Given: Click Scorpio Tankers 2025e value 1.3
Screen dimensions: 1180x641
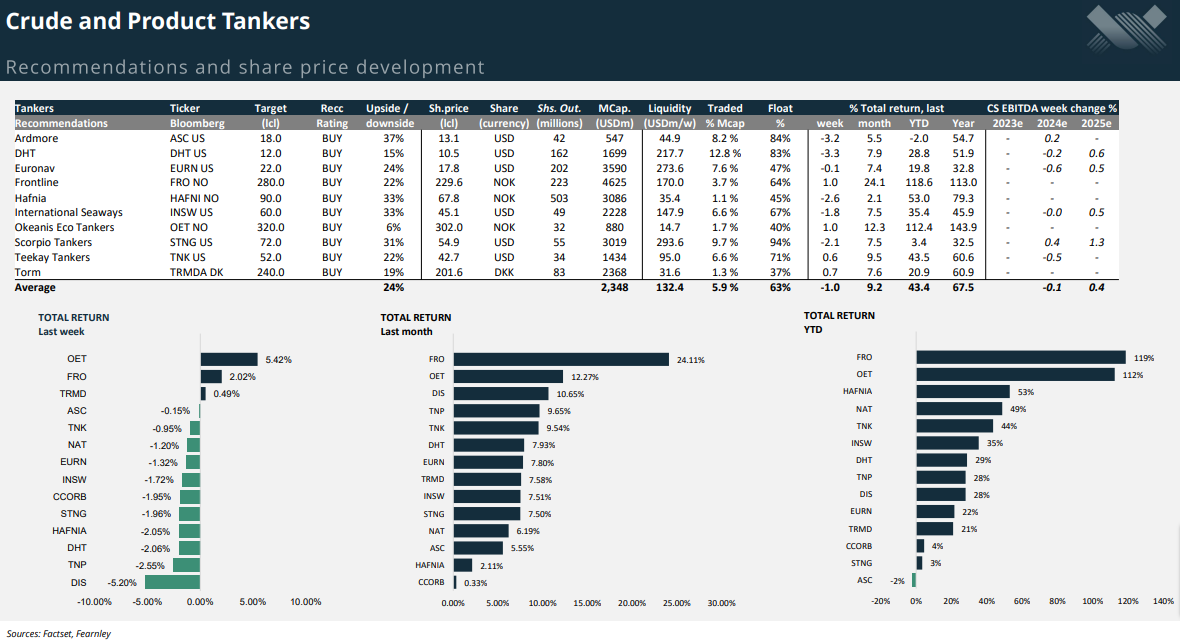Looking at the screenshot, I should pyautogui.click(x=1096, y=242).
